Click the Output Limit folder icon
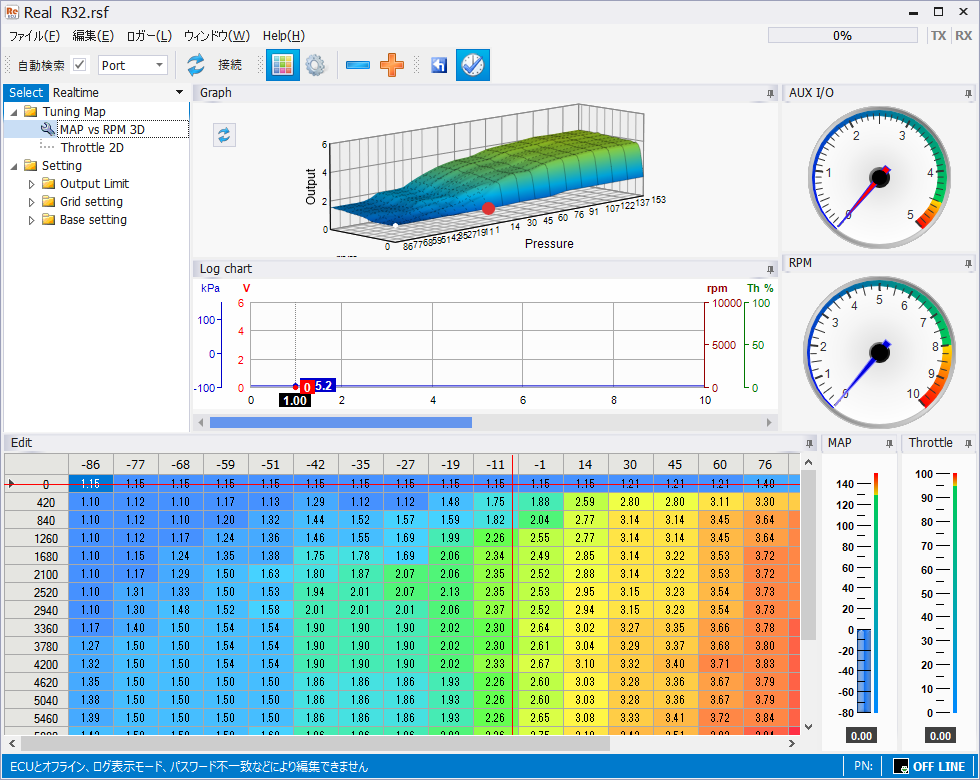 click(49, 184)
